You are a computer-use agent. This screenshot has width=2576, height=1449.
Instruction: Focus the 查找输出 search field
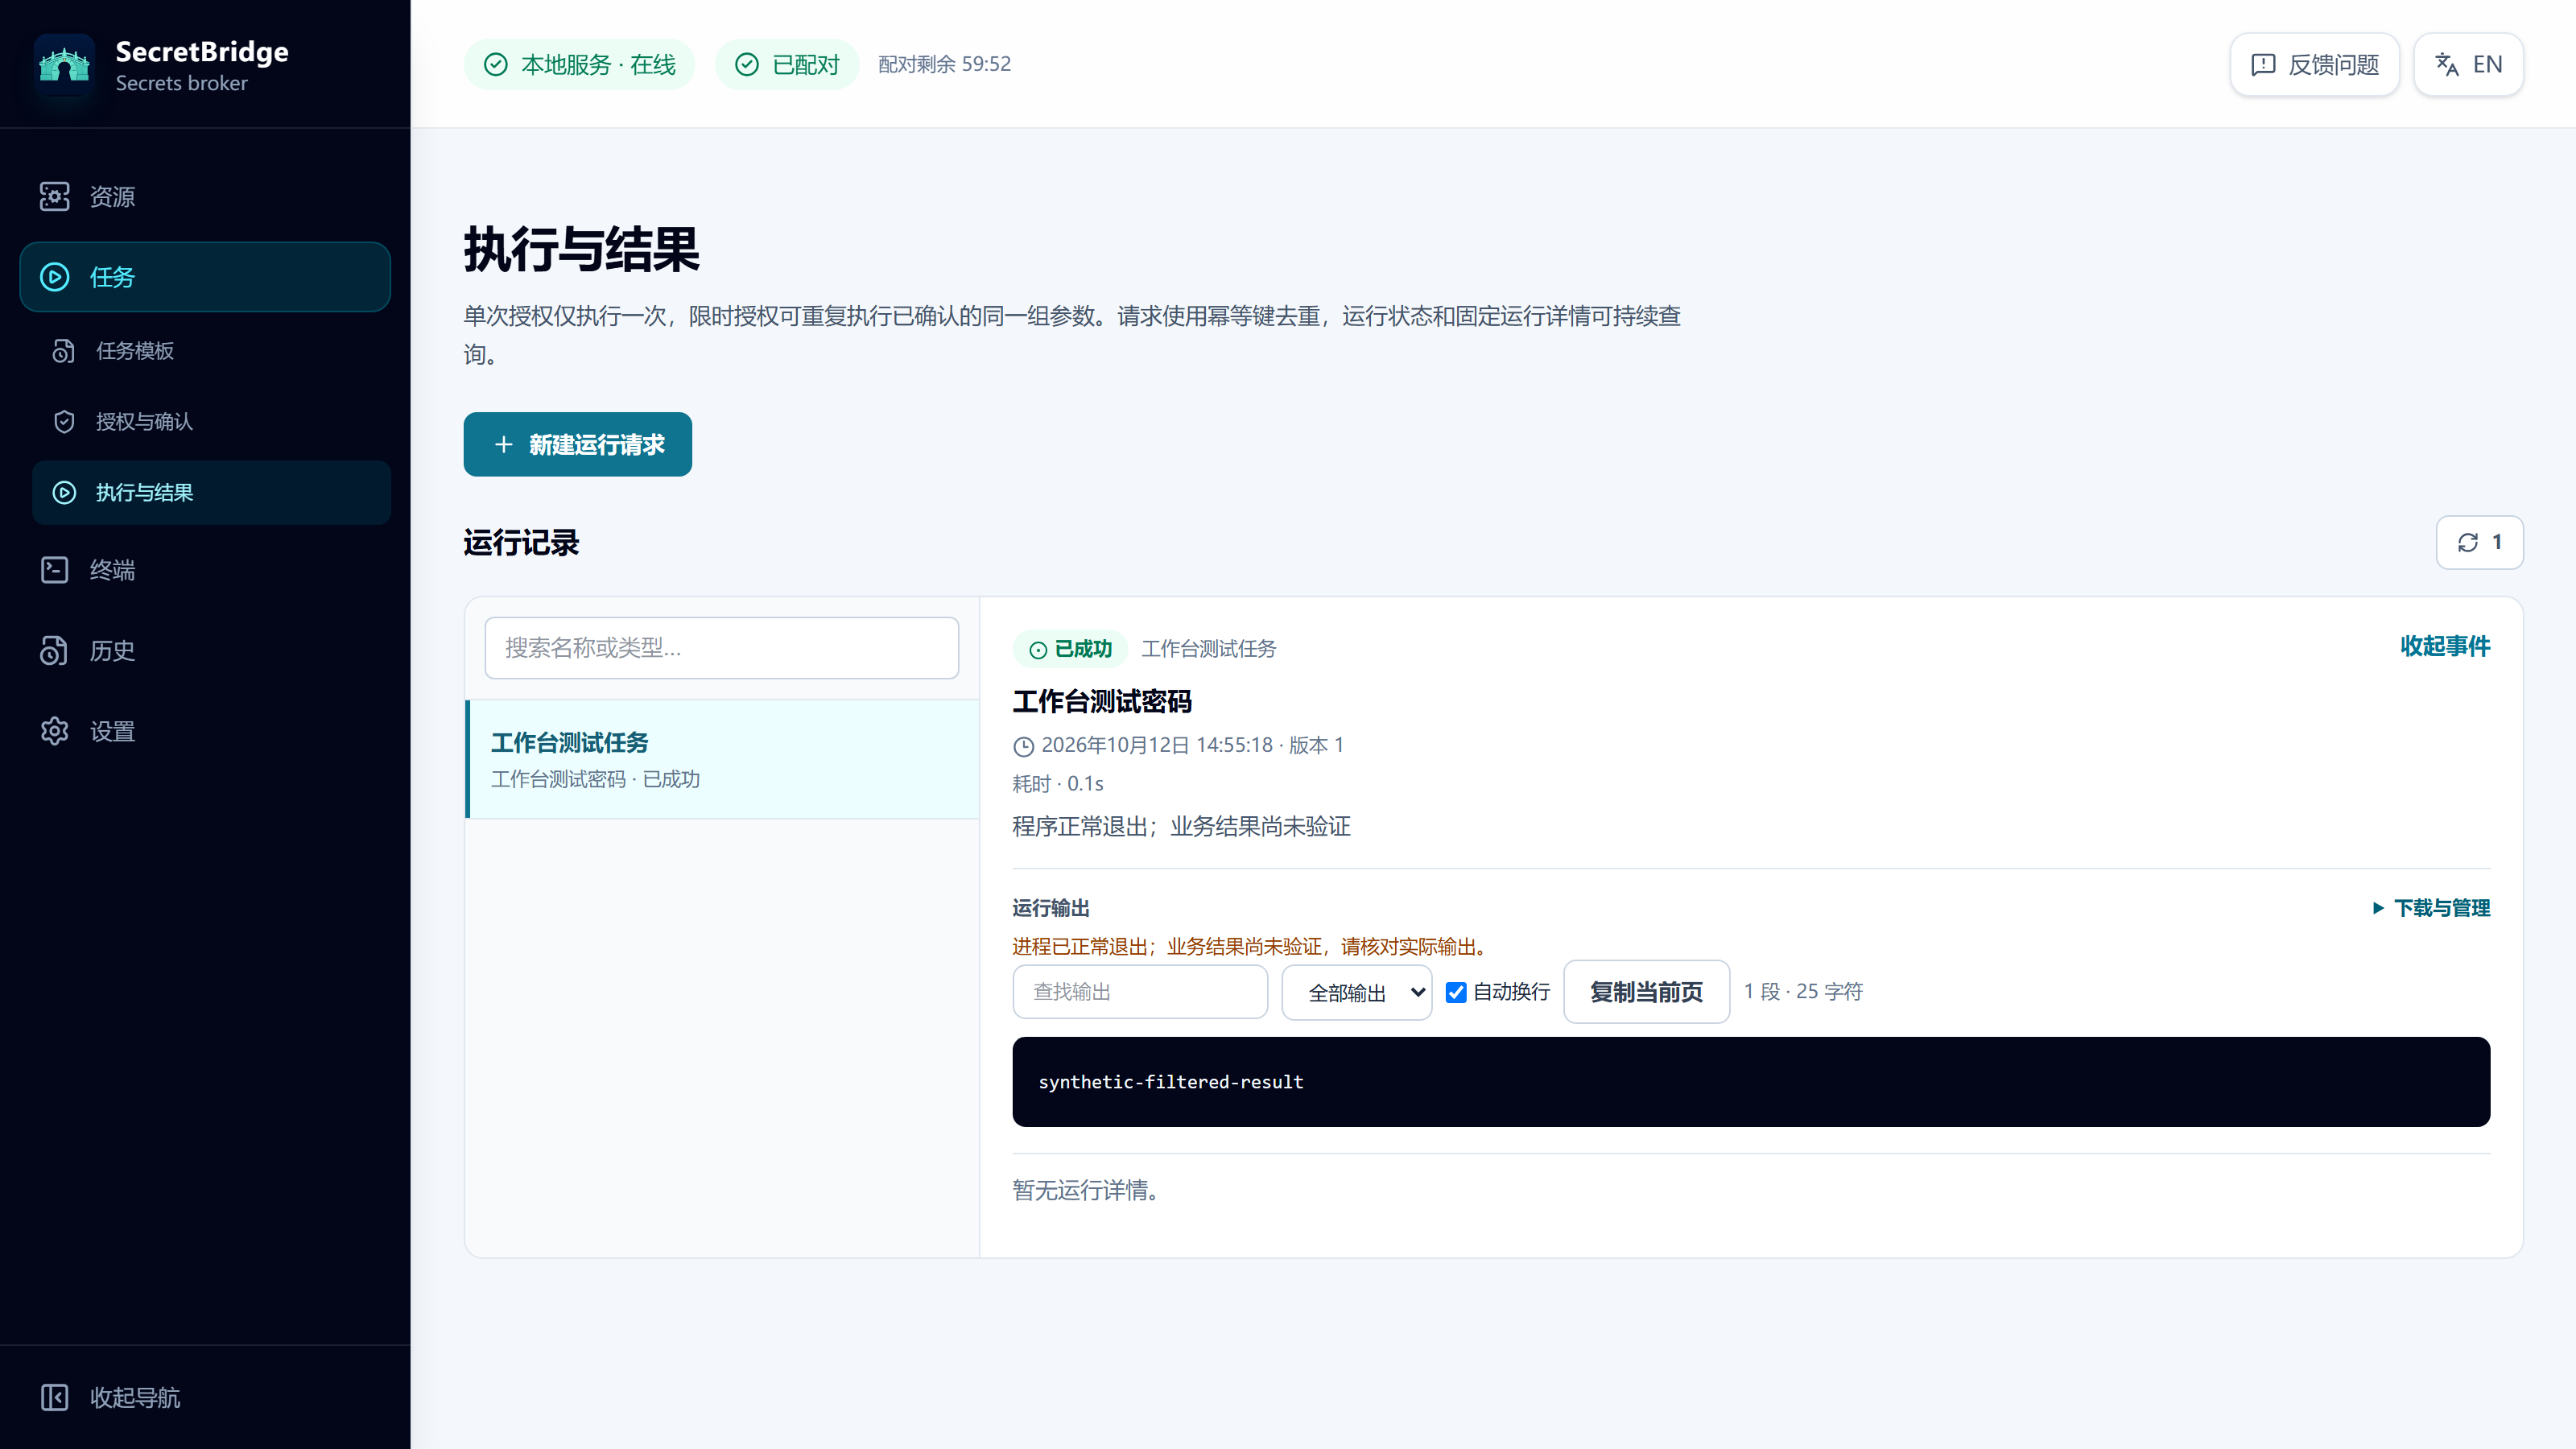pos(1140,992)
